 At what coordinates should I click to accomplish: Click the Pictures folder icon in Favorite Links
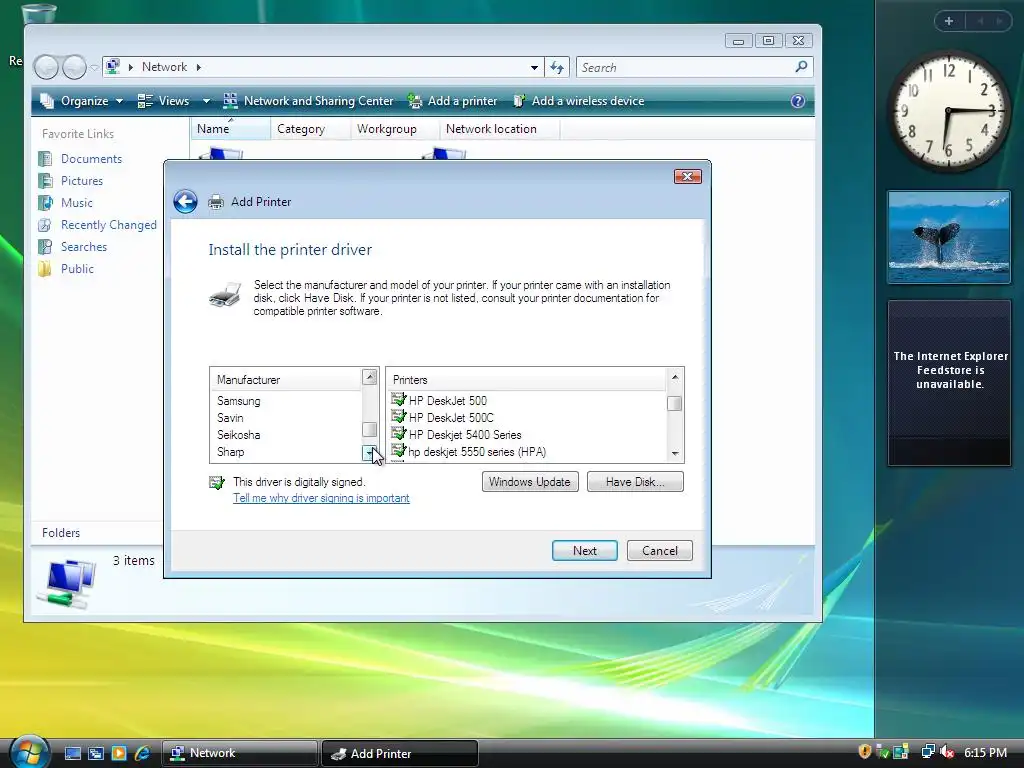pos(45,181)
